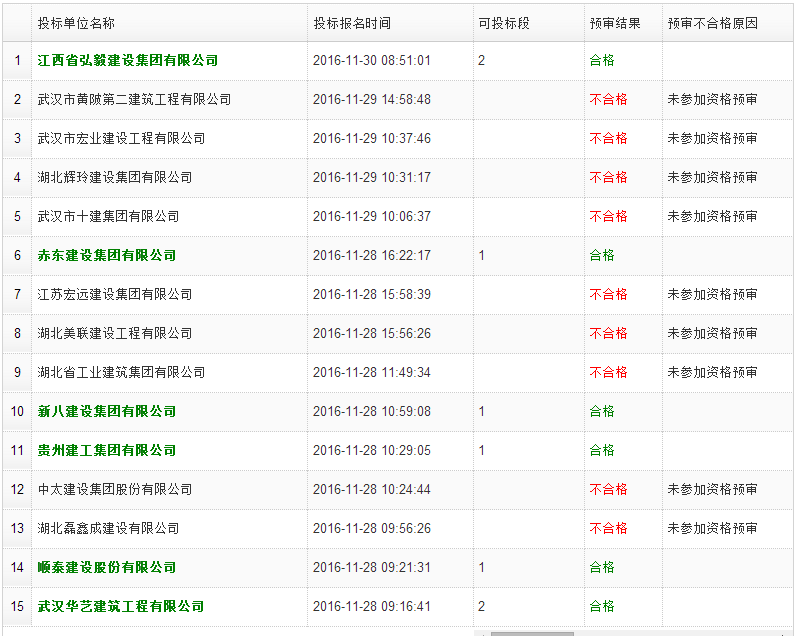805x636 pixels.
Task: Open 贵州建工集团有限公司 entry
Action: pyautogui.click(x=107, y=451)
